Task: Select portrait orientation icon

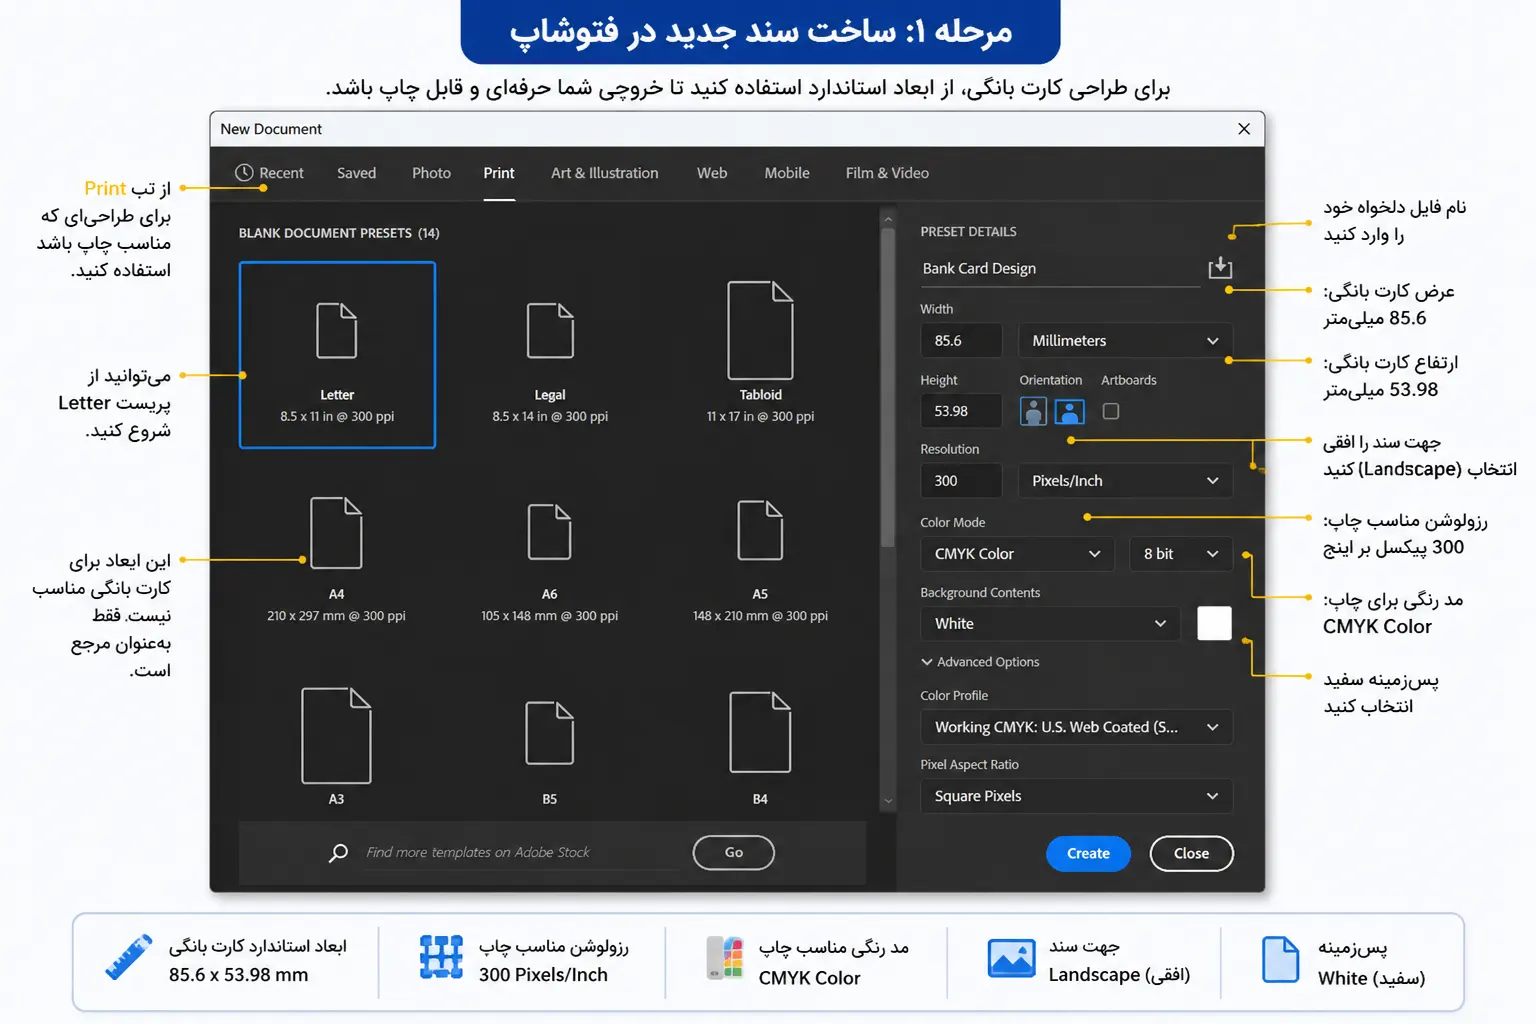Action: tap(1033, 411)
